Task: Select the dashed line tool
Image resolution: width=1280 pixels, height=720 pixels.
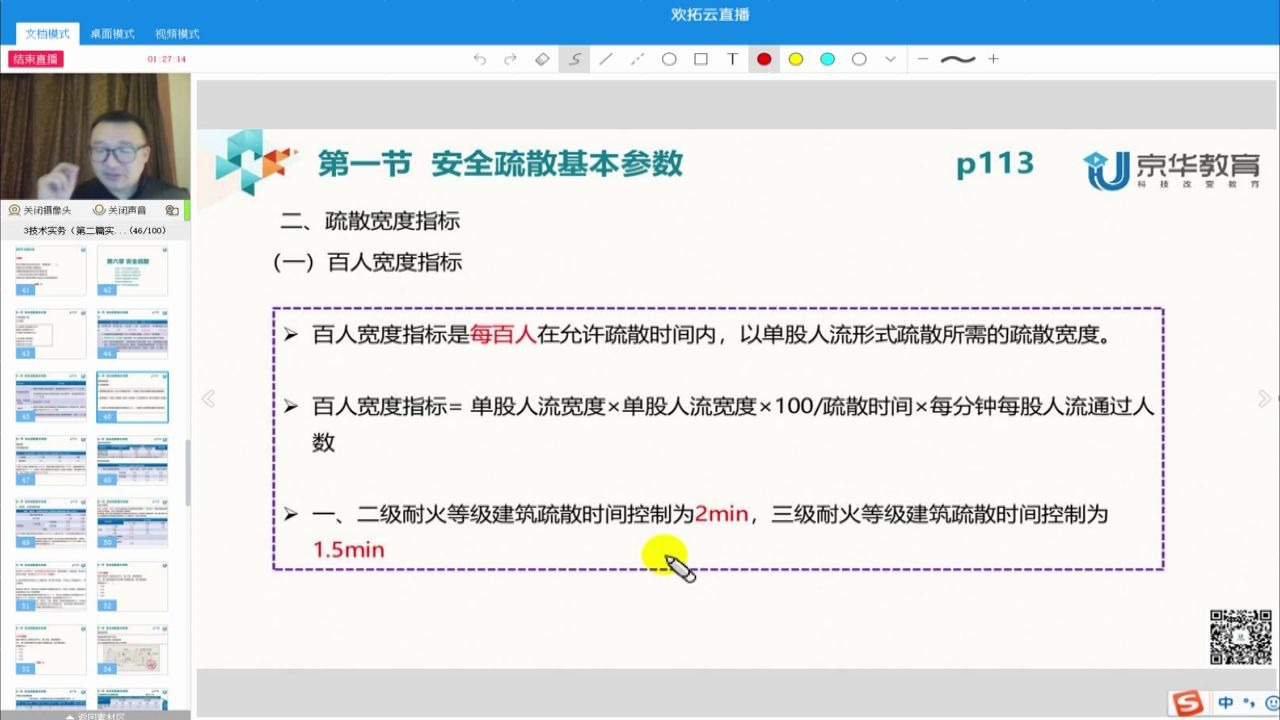Action: 637,59
